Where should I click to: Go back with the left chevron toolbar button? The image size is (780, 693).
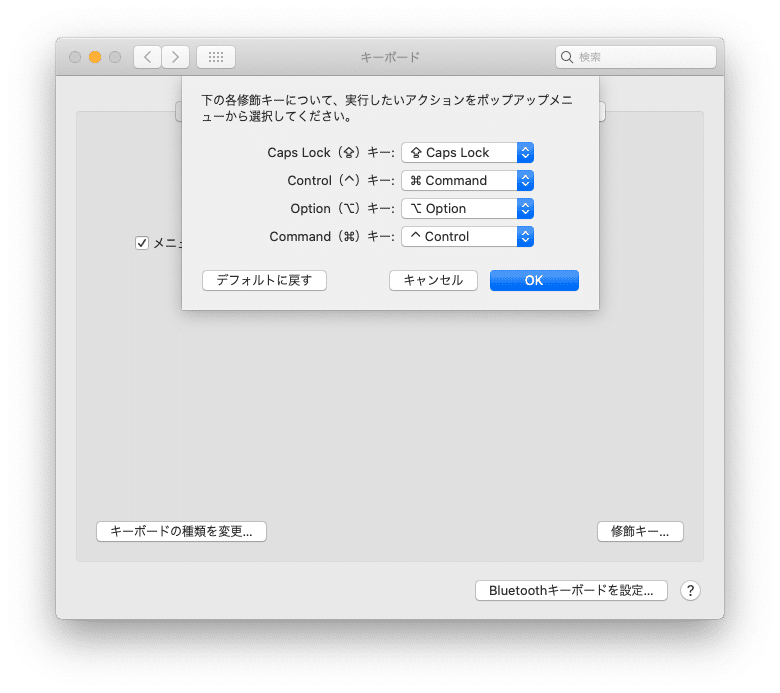pyautogui.click(x=147, y=57)
